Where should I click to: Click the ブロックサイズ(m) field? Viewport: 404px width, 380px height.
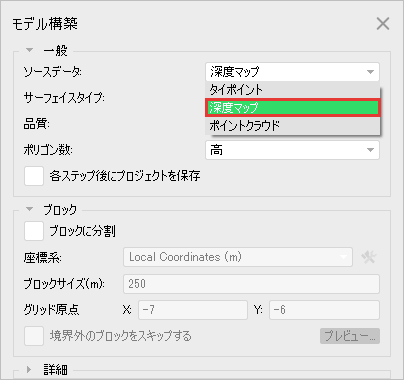tap(251, 284)
